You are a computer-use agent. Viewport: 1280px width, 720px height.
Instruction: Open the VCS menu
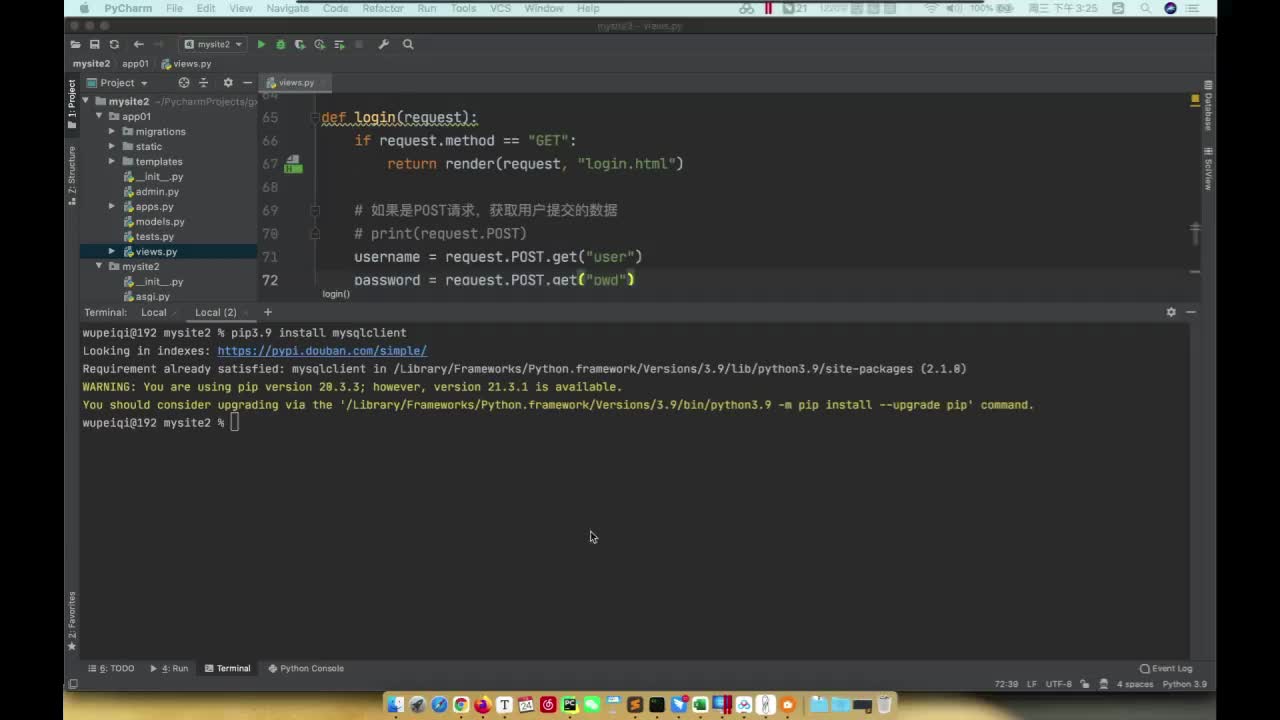pos(500,8)
